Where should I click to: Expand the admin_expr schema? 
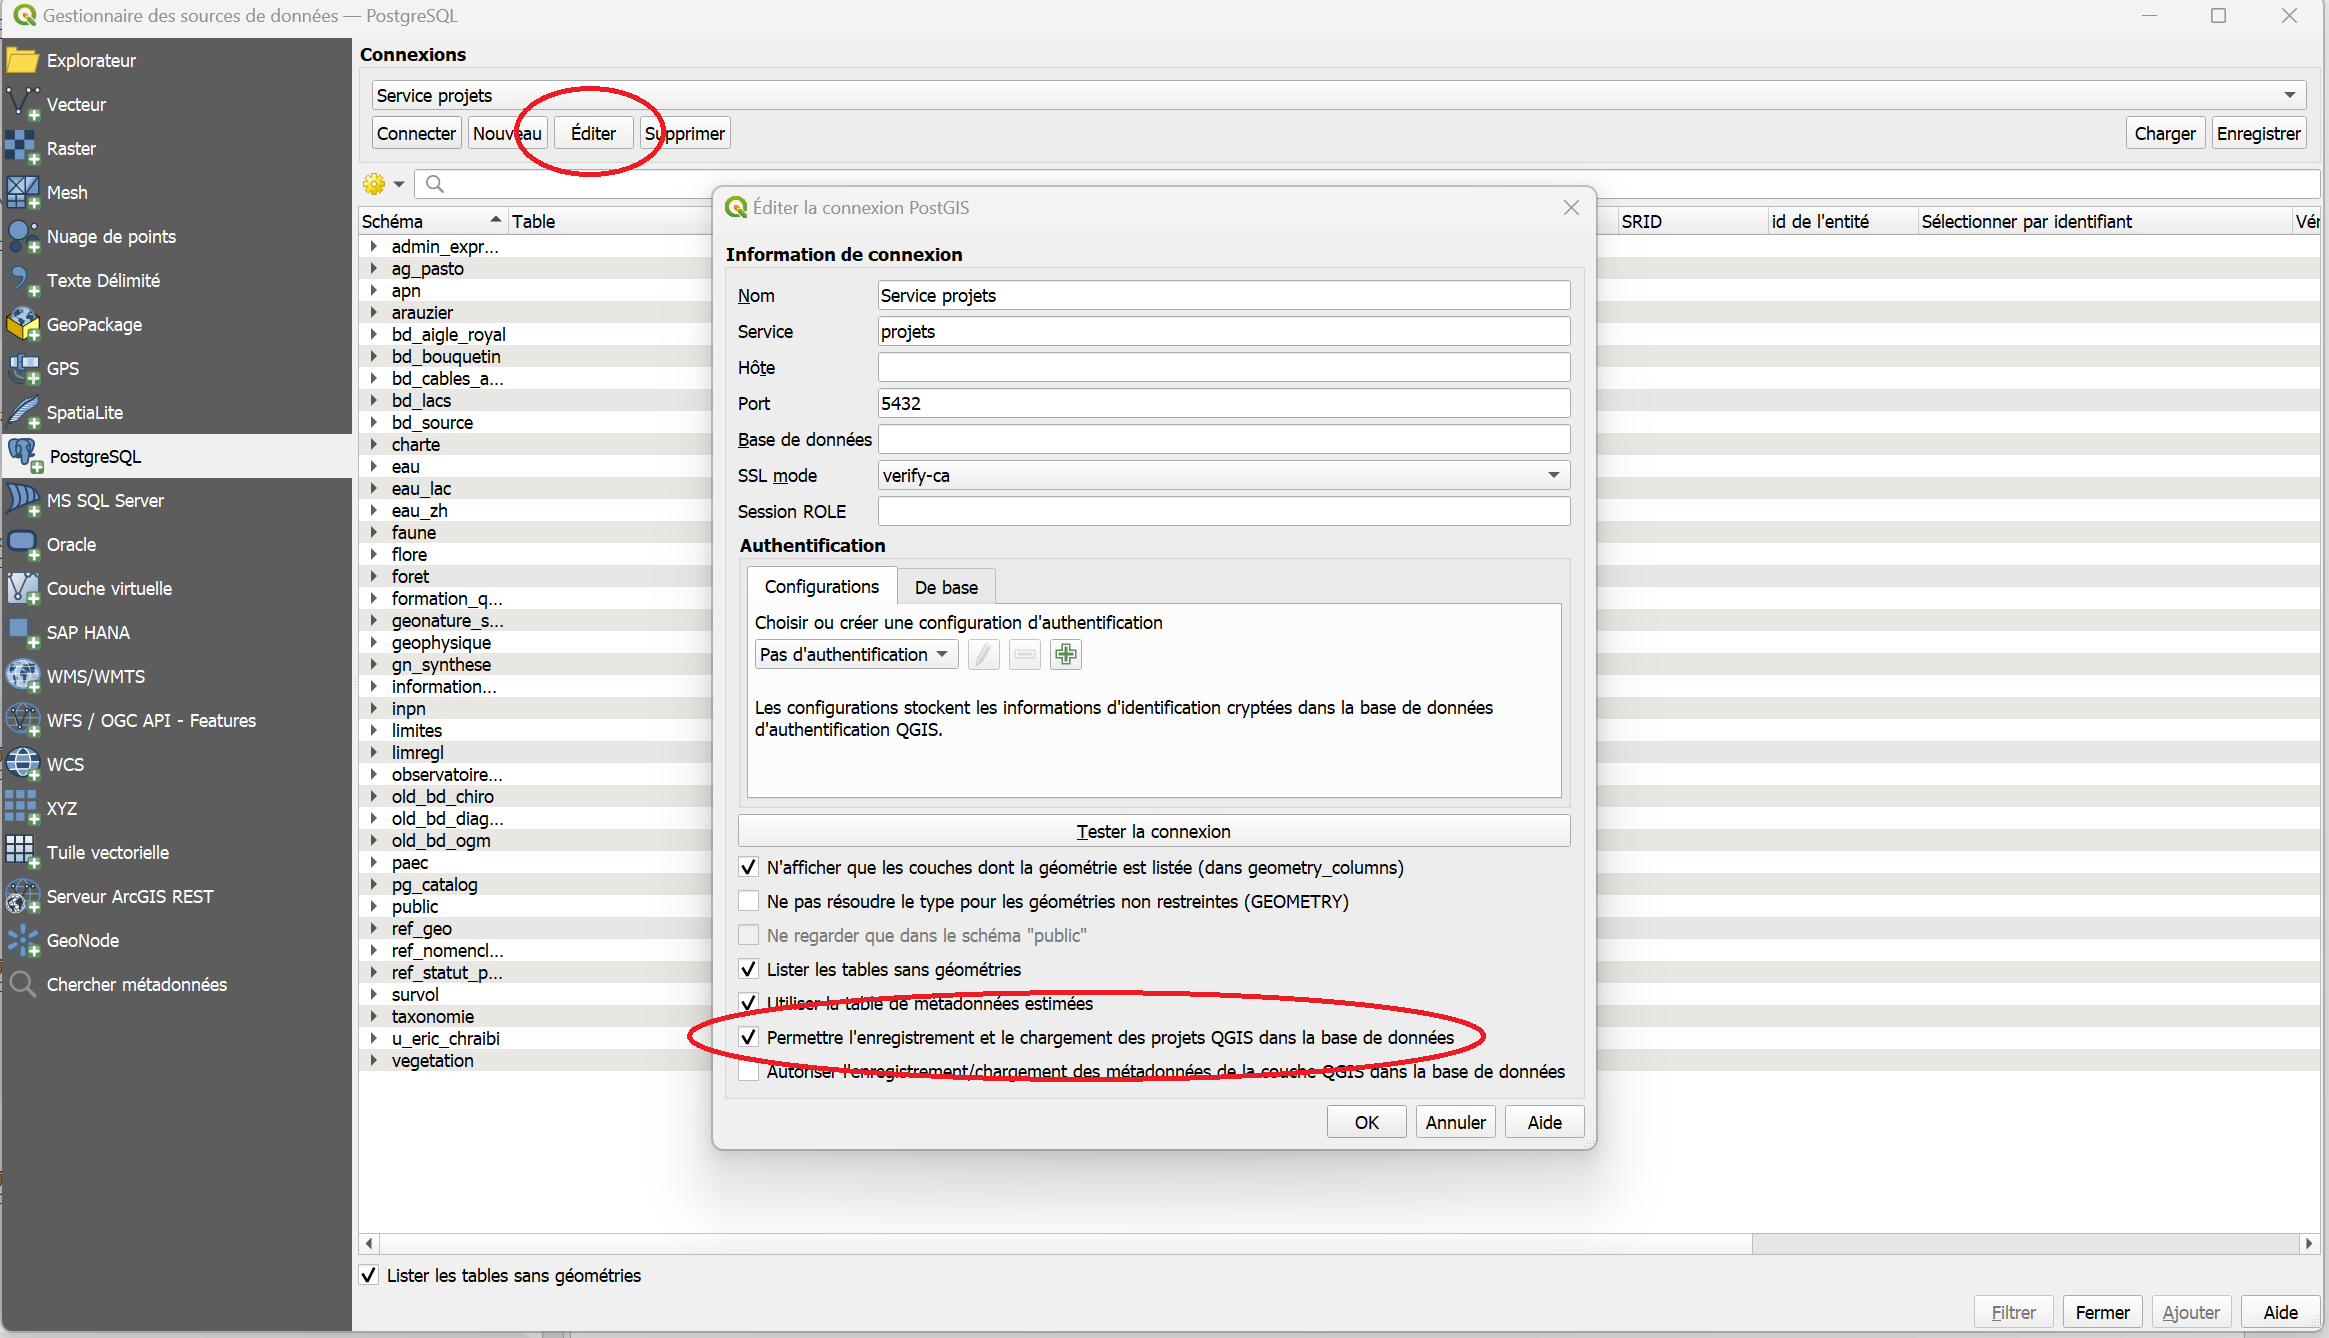click(373, 246)
